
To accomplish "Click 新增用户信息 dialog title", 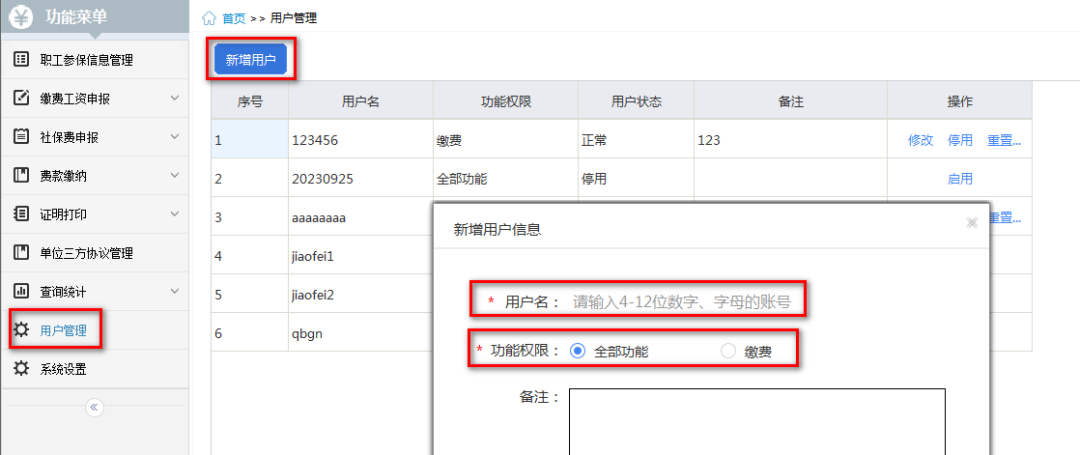I will pos(497,231).
